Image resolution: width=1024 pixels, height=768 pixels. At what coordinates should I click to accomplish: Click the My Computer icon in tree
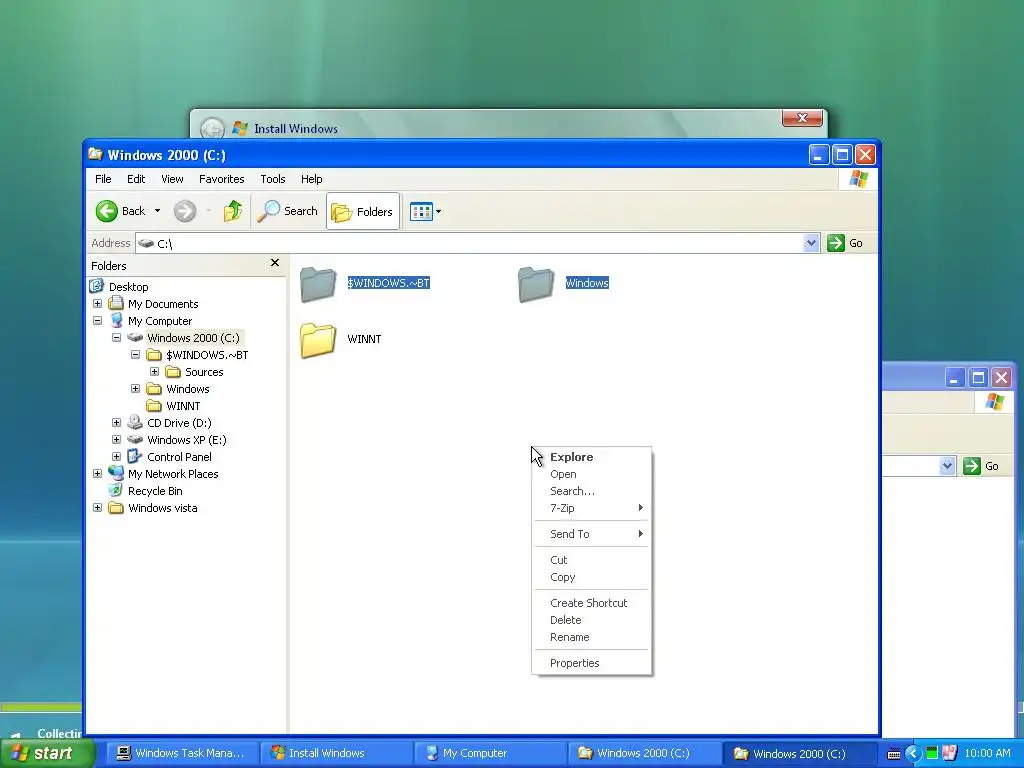click(x=116, y=321)
